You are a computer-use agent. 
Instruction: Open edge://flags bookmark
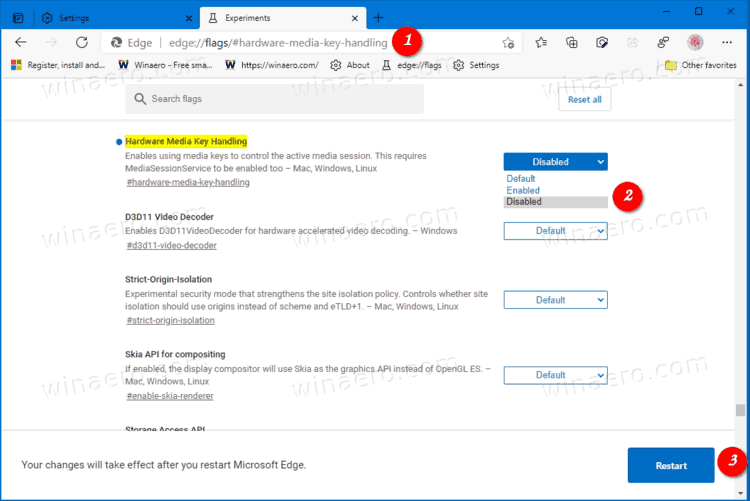point(411,65)
